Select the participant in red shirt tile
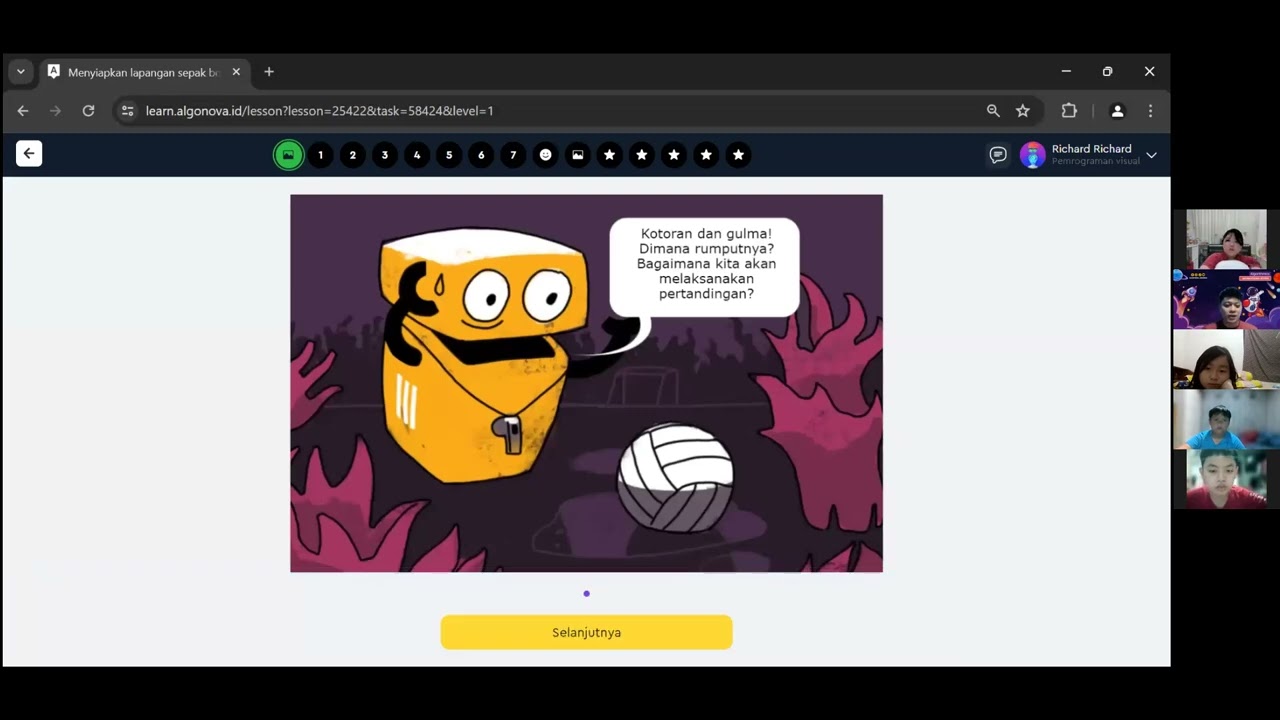Viewport: 1280px width, 720px height. [1226, 479]
